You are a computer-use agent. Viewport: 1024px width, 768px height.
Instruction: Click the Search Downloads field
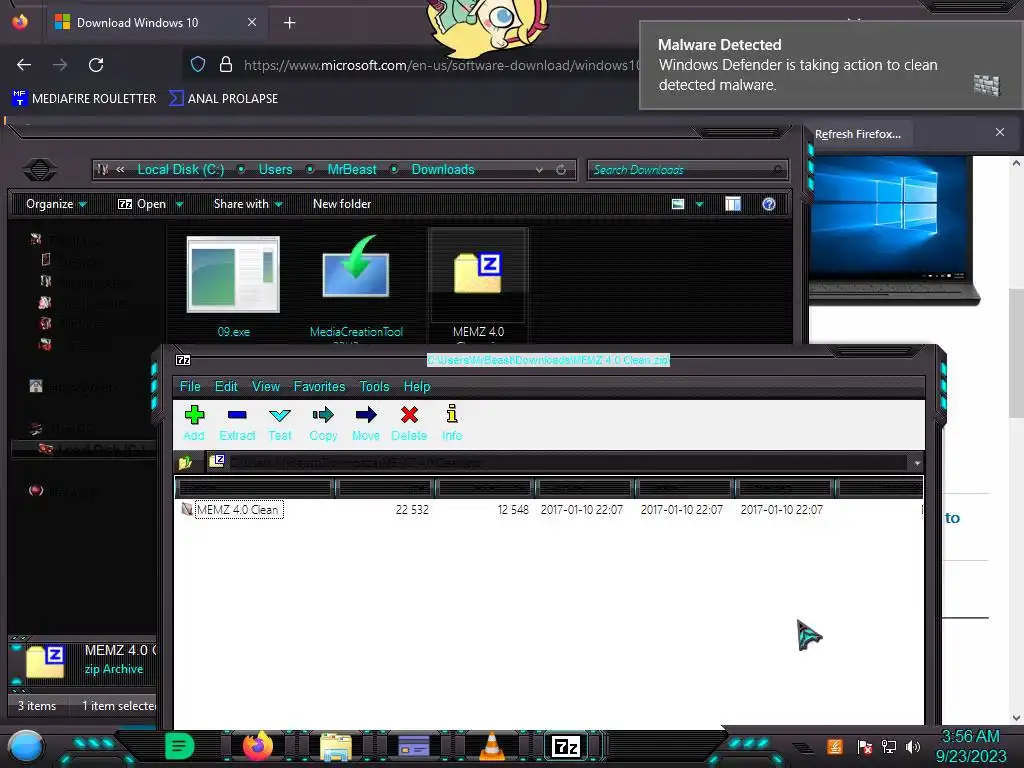point(687,170)
